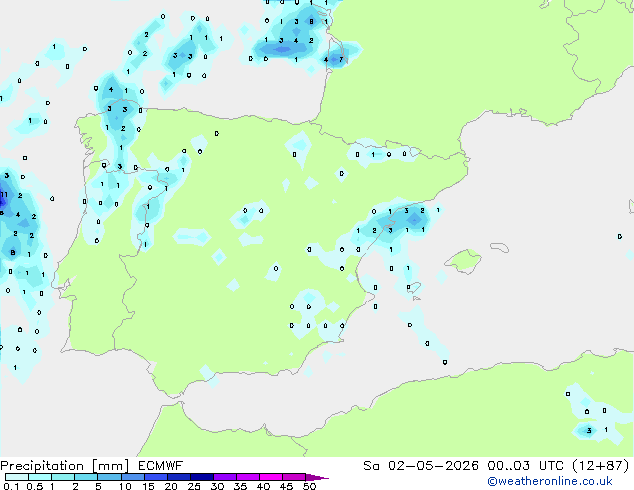Screen dimensions: 634x490
Task: Click the legend tick label '50'
Action: coord(309,486)
